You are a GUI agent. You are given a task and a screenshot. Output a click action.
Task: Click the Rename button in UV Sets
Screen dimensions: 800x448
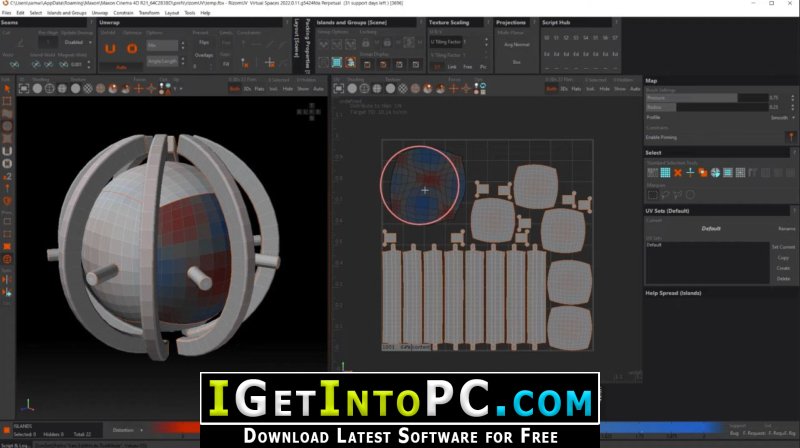click(786, 229)
